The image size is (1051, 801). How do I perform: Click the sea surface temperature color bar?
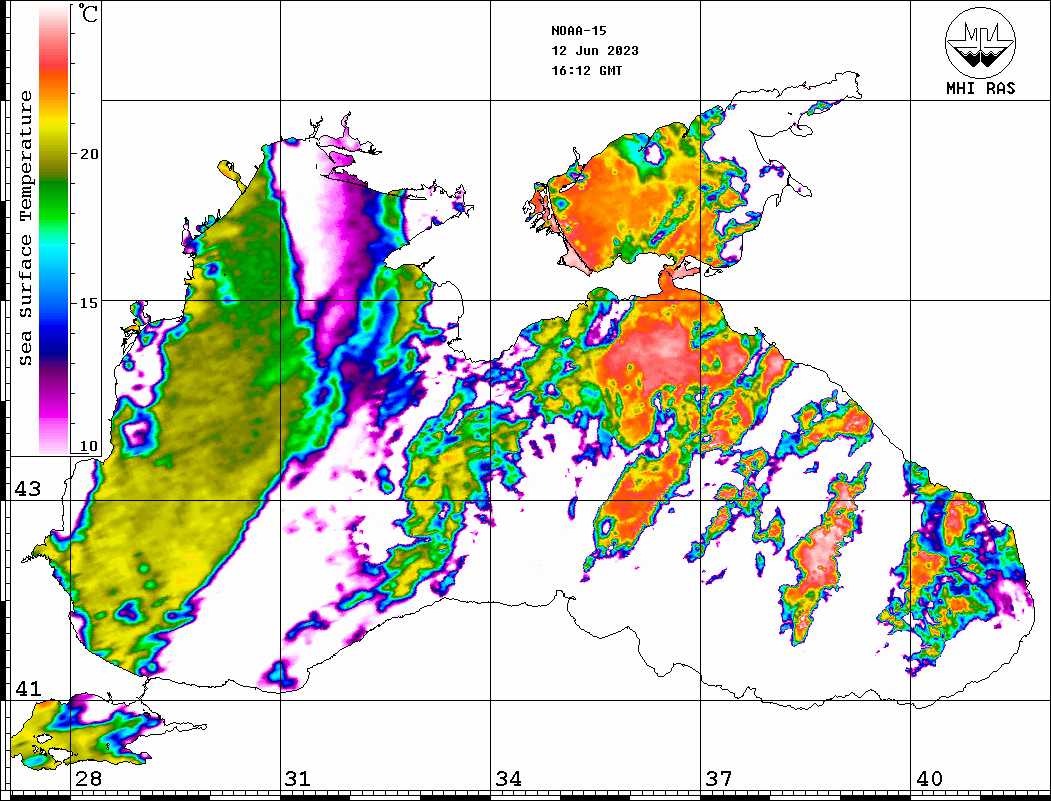coord(54,230)
